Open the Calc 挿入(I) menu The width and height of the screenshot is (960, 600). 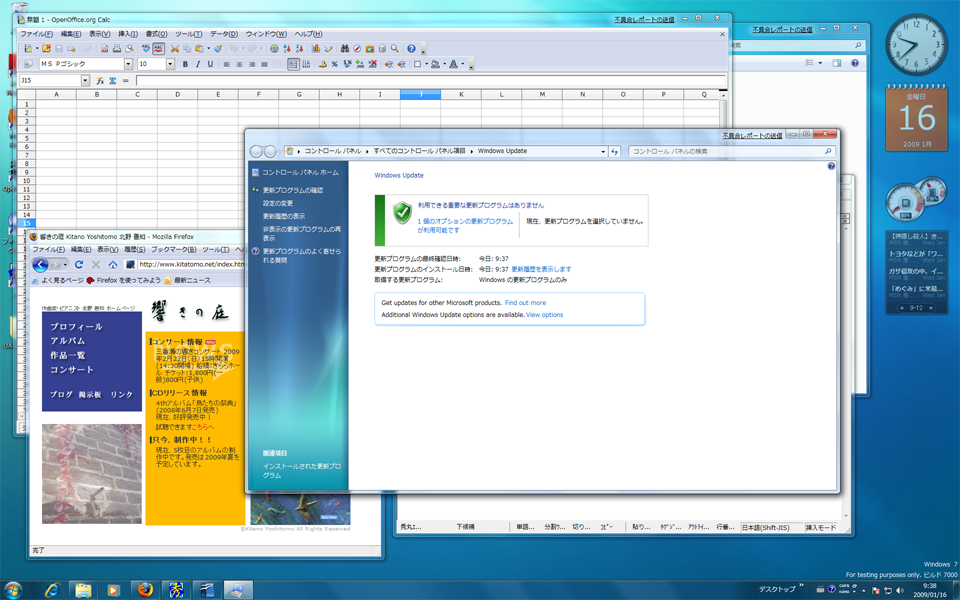(x=128, y=34)
